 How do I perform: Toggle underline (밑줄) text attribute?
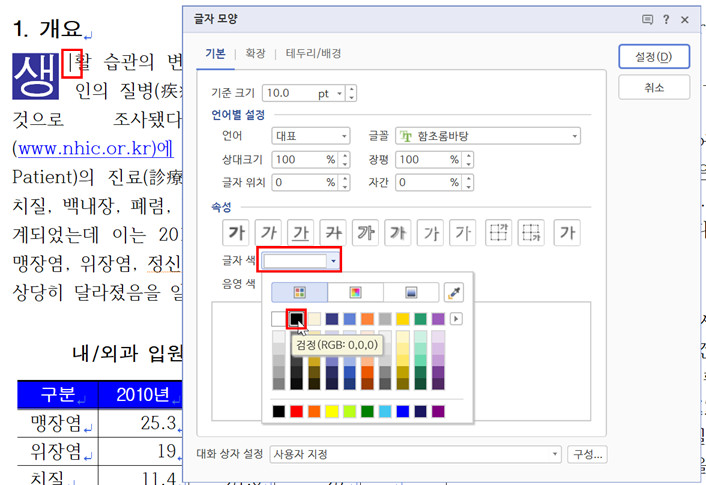click(301, 233)
